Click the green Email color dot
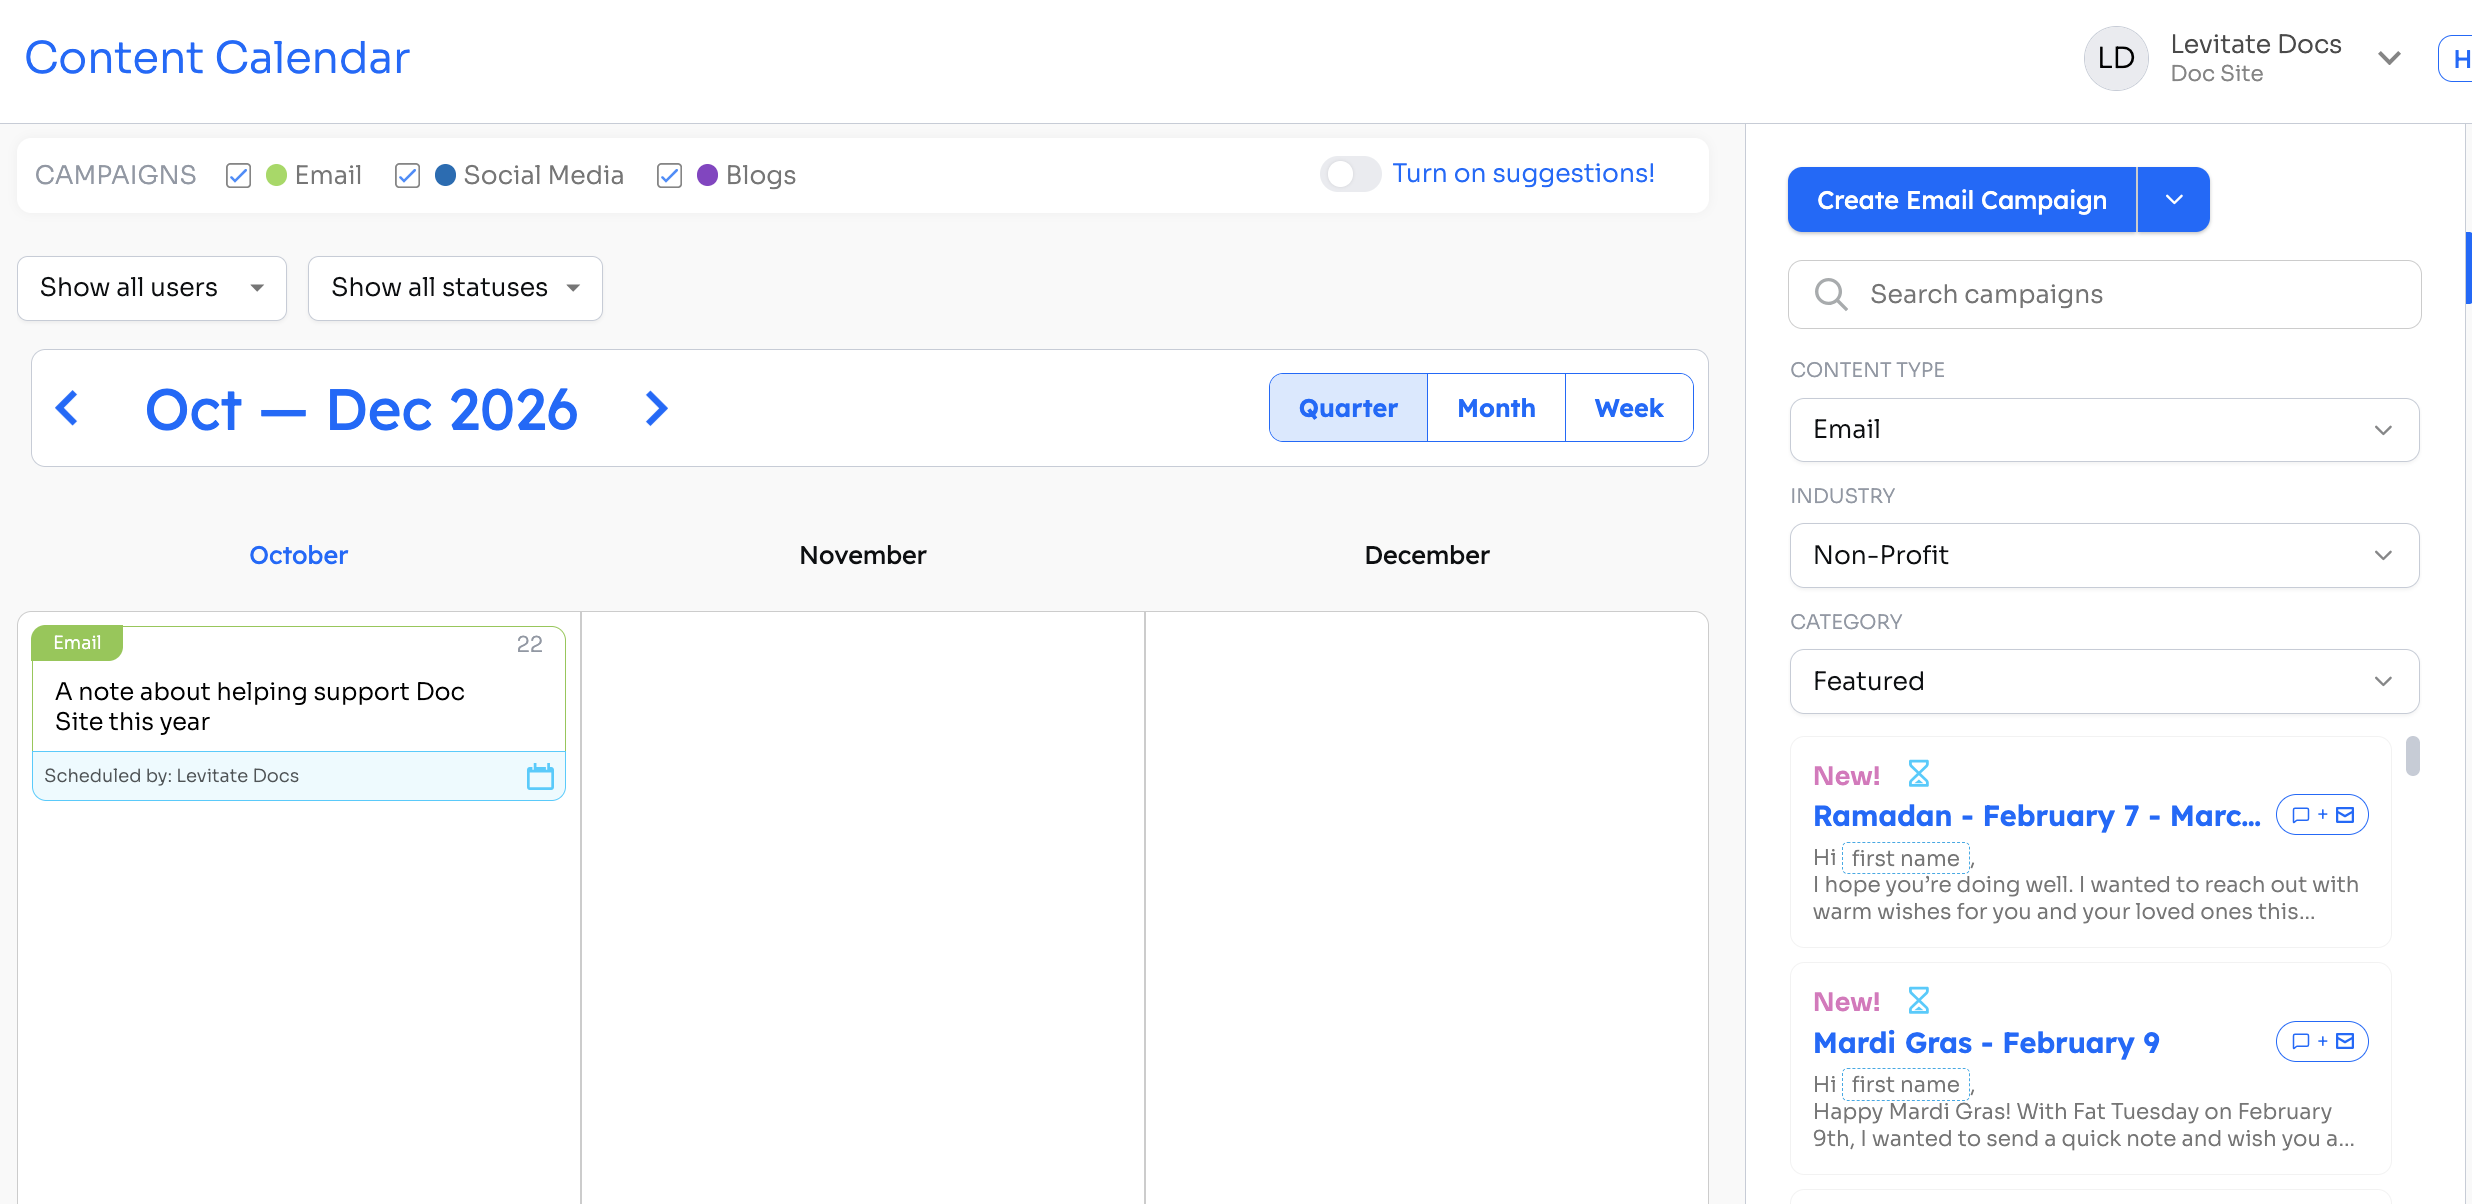This screenshot has width=2472, height=1204. click(x=277, y=175)
